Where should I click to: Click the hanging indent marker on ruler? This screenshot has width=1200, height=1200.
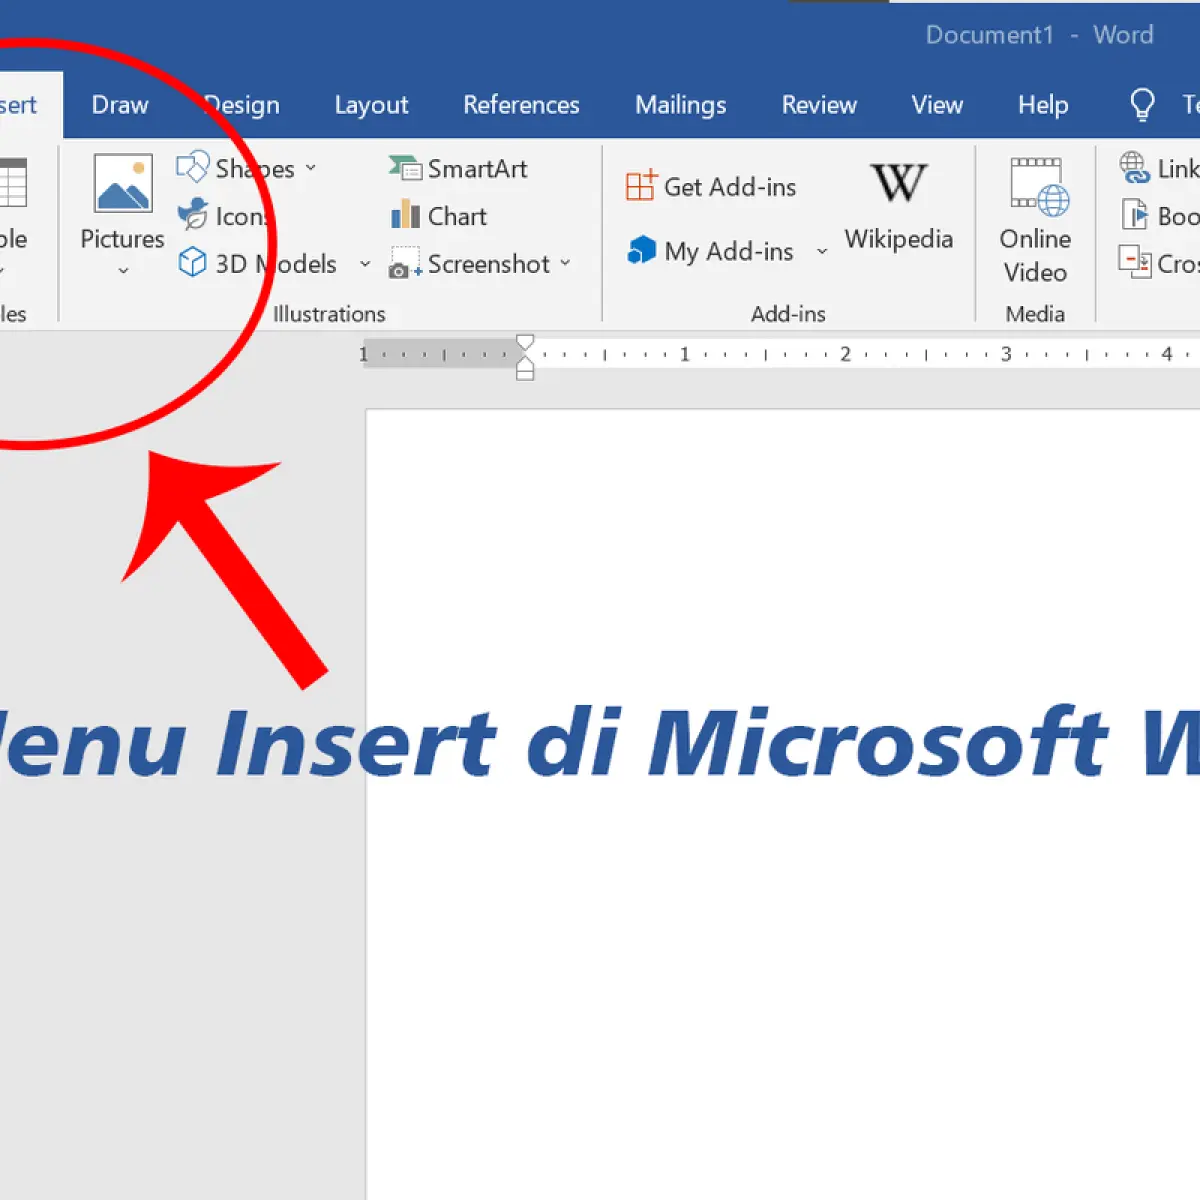525,366
